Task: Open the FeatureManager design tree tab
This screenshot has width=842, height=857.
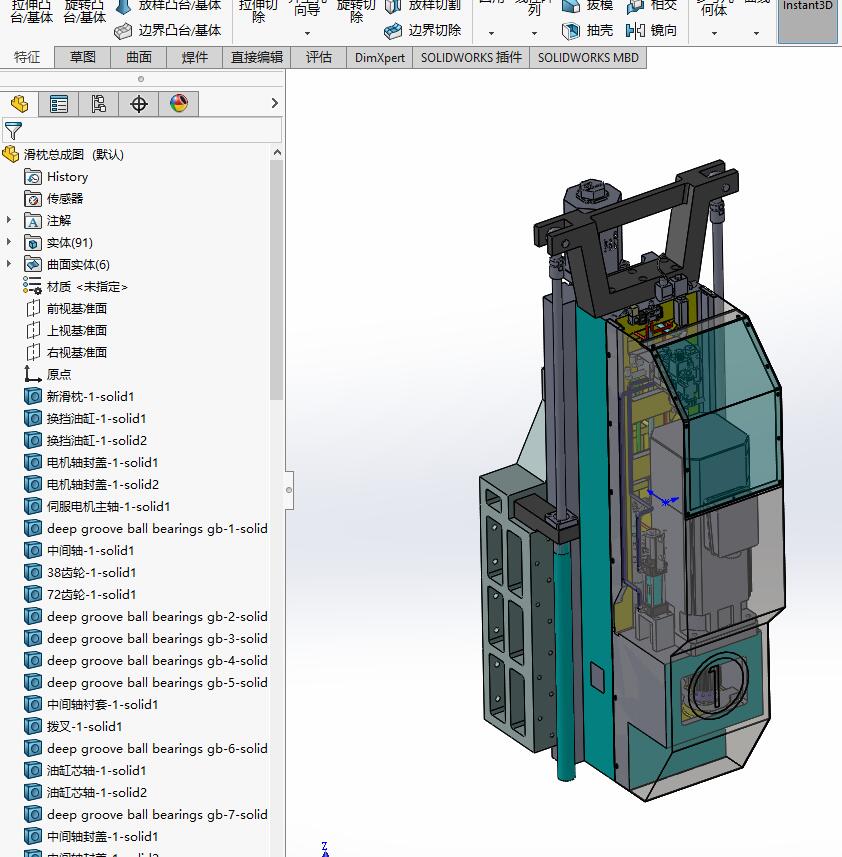Action: click(x=19, y=104)
